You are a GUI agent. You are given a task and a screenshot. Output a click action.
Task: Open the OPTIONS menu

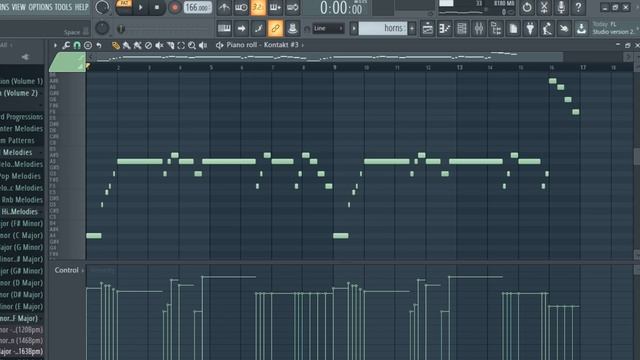(40, 7)
